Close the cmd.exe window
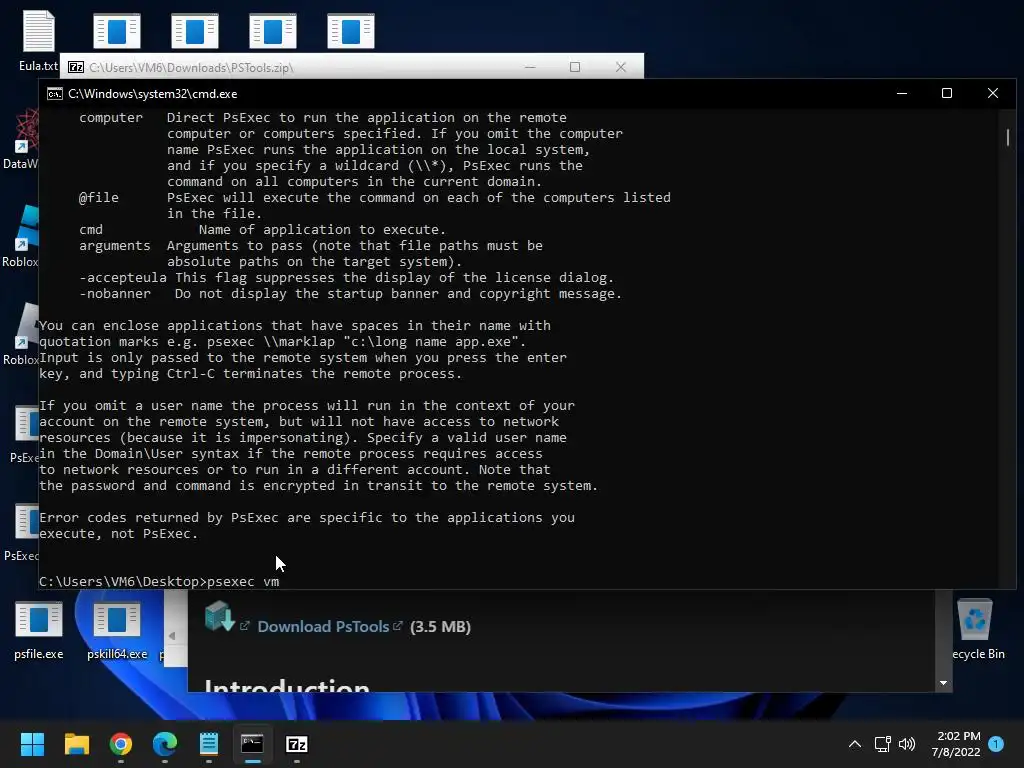This screenshot has width=1024, height=768. (x=993, y=94)
